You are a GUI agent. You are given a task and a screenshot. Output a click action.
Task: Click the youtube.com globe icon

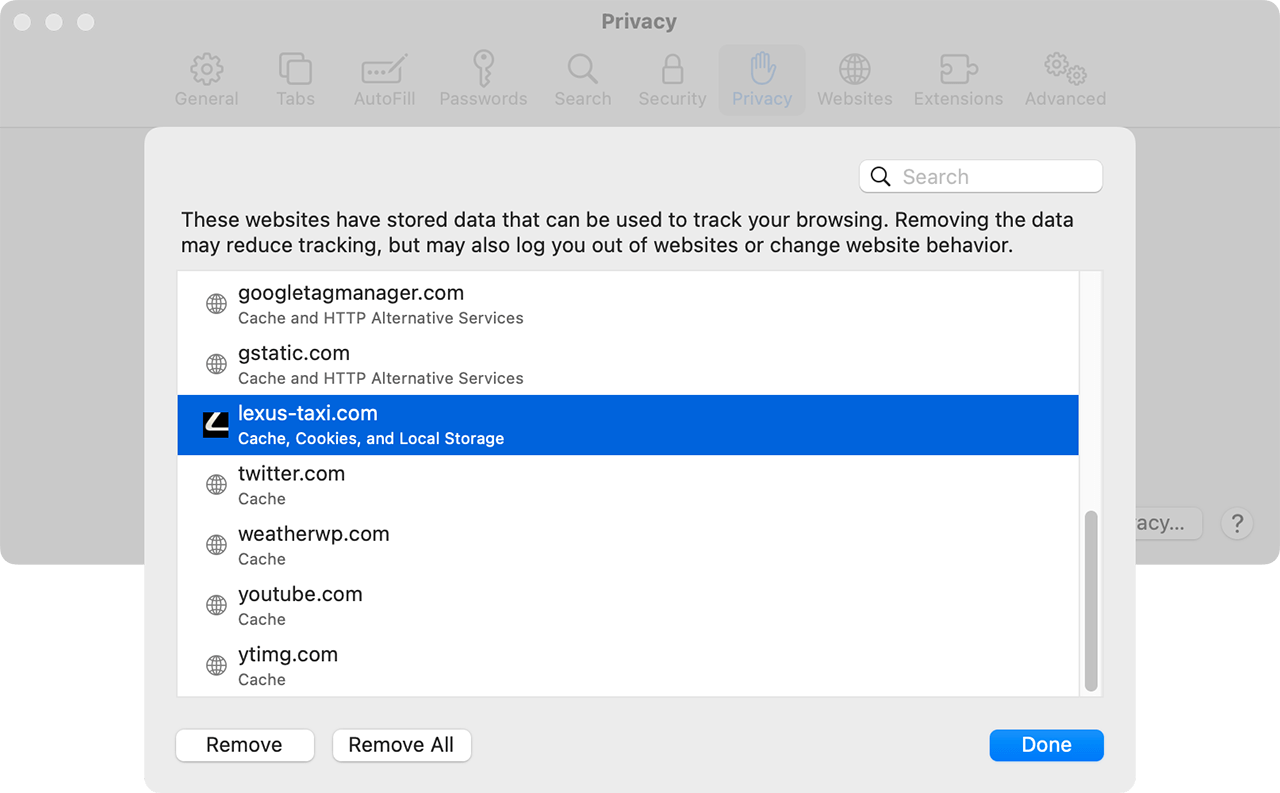coord(216,605)
